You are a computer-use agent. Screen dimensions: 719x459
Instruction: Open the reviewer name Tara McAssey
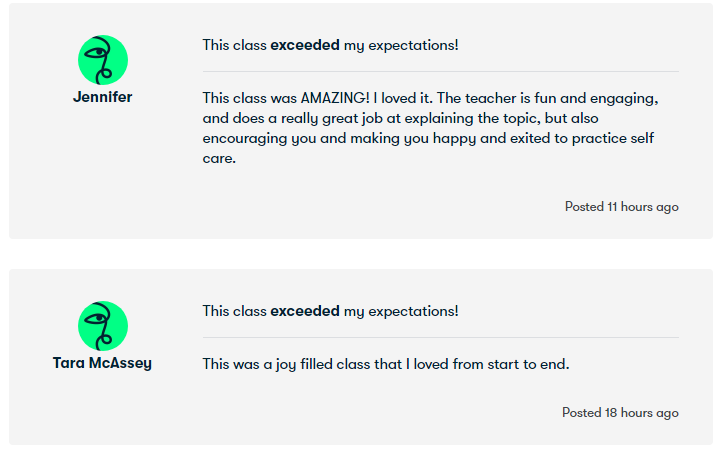click(x=102, y=363)
